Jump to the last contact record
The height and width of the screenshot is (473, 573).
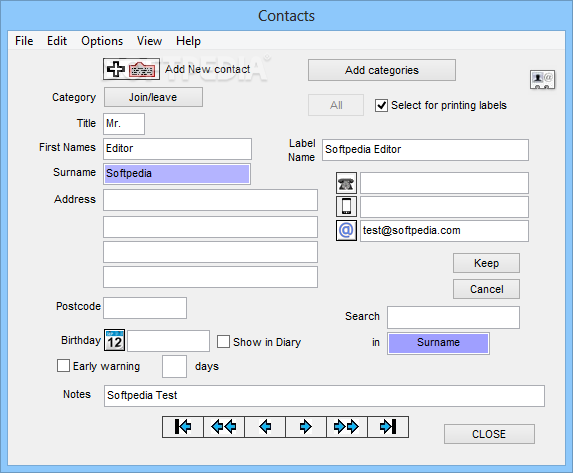tap(388, 427)
